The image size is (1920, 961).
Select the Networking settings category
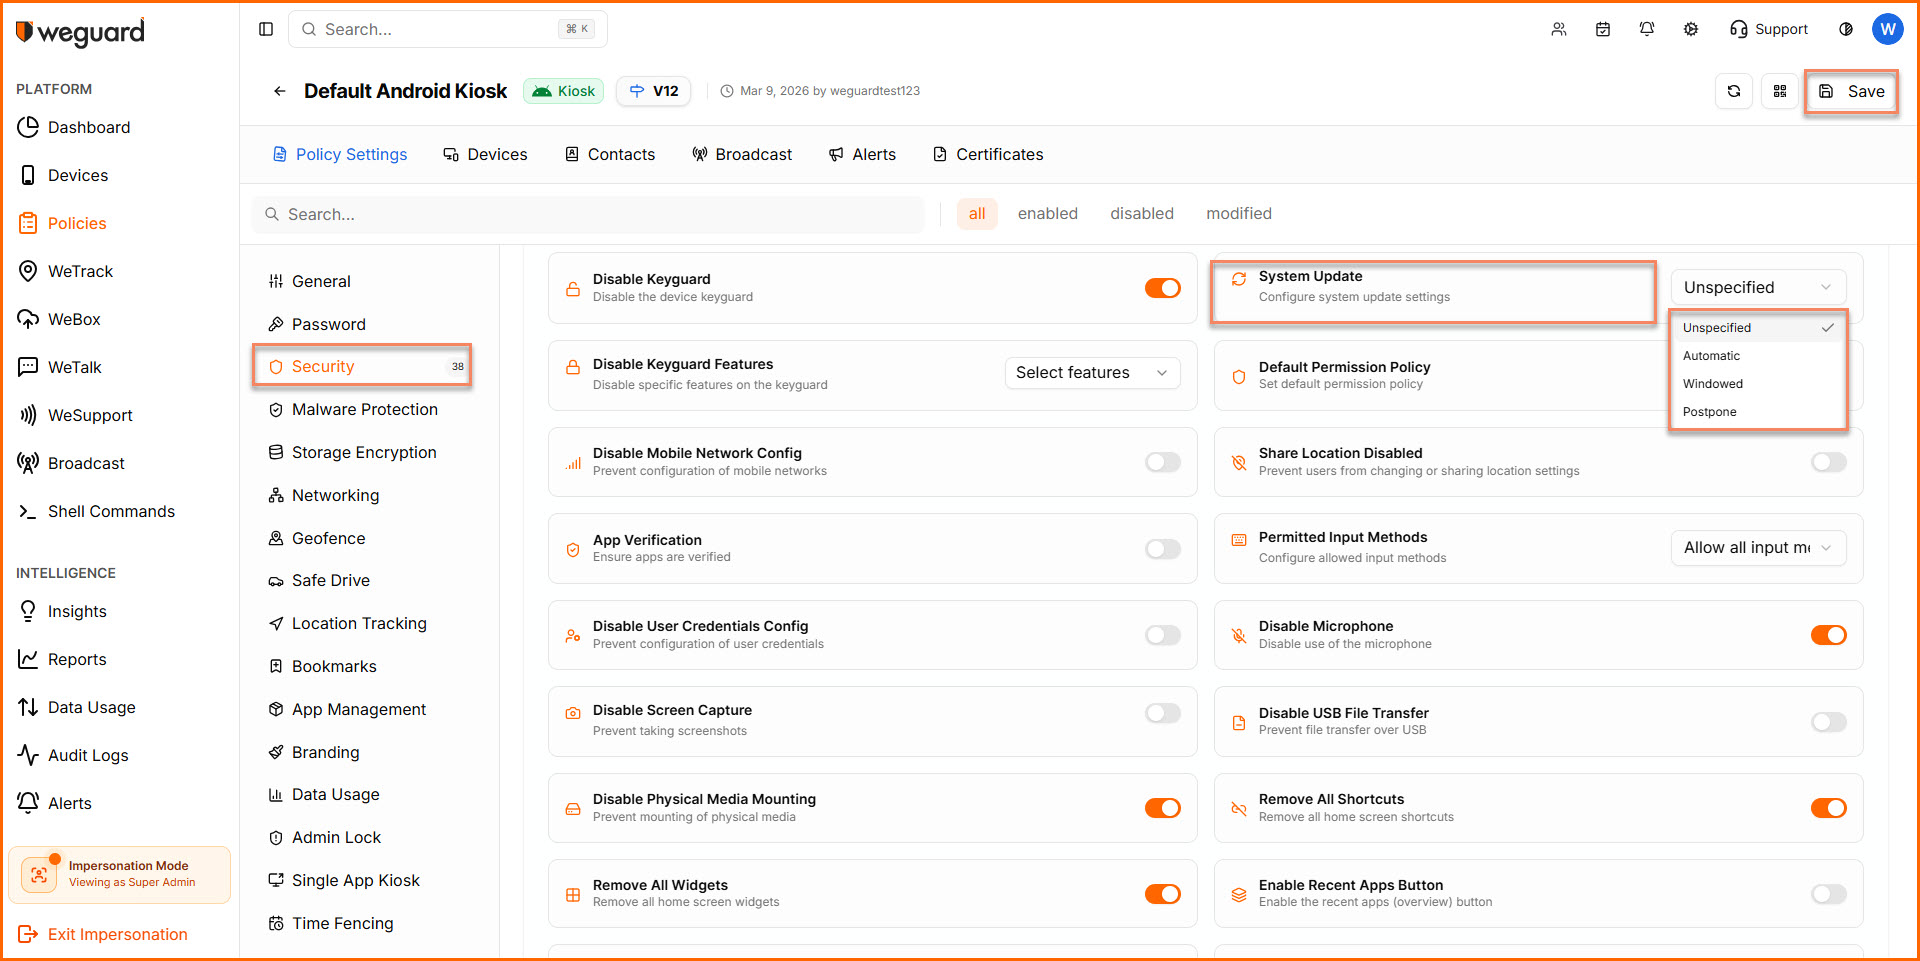tap(335, 495)
